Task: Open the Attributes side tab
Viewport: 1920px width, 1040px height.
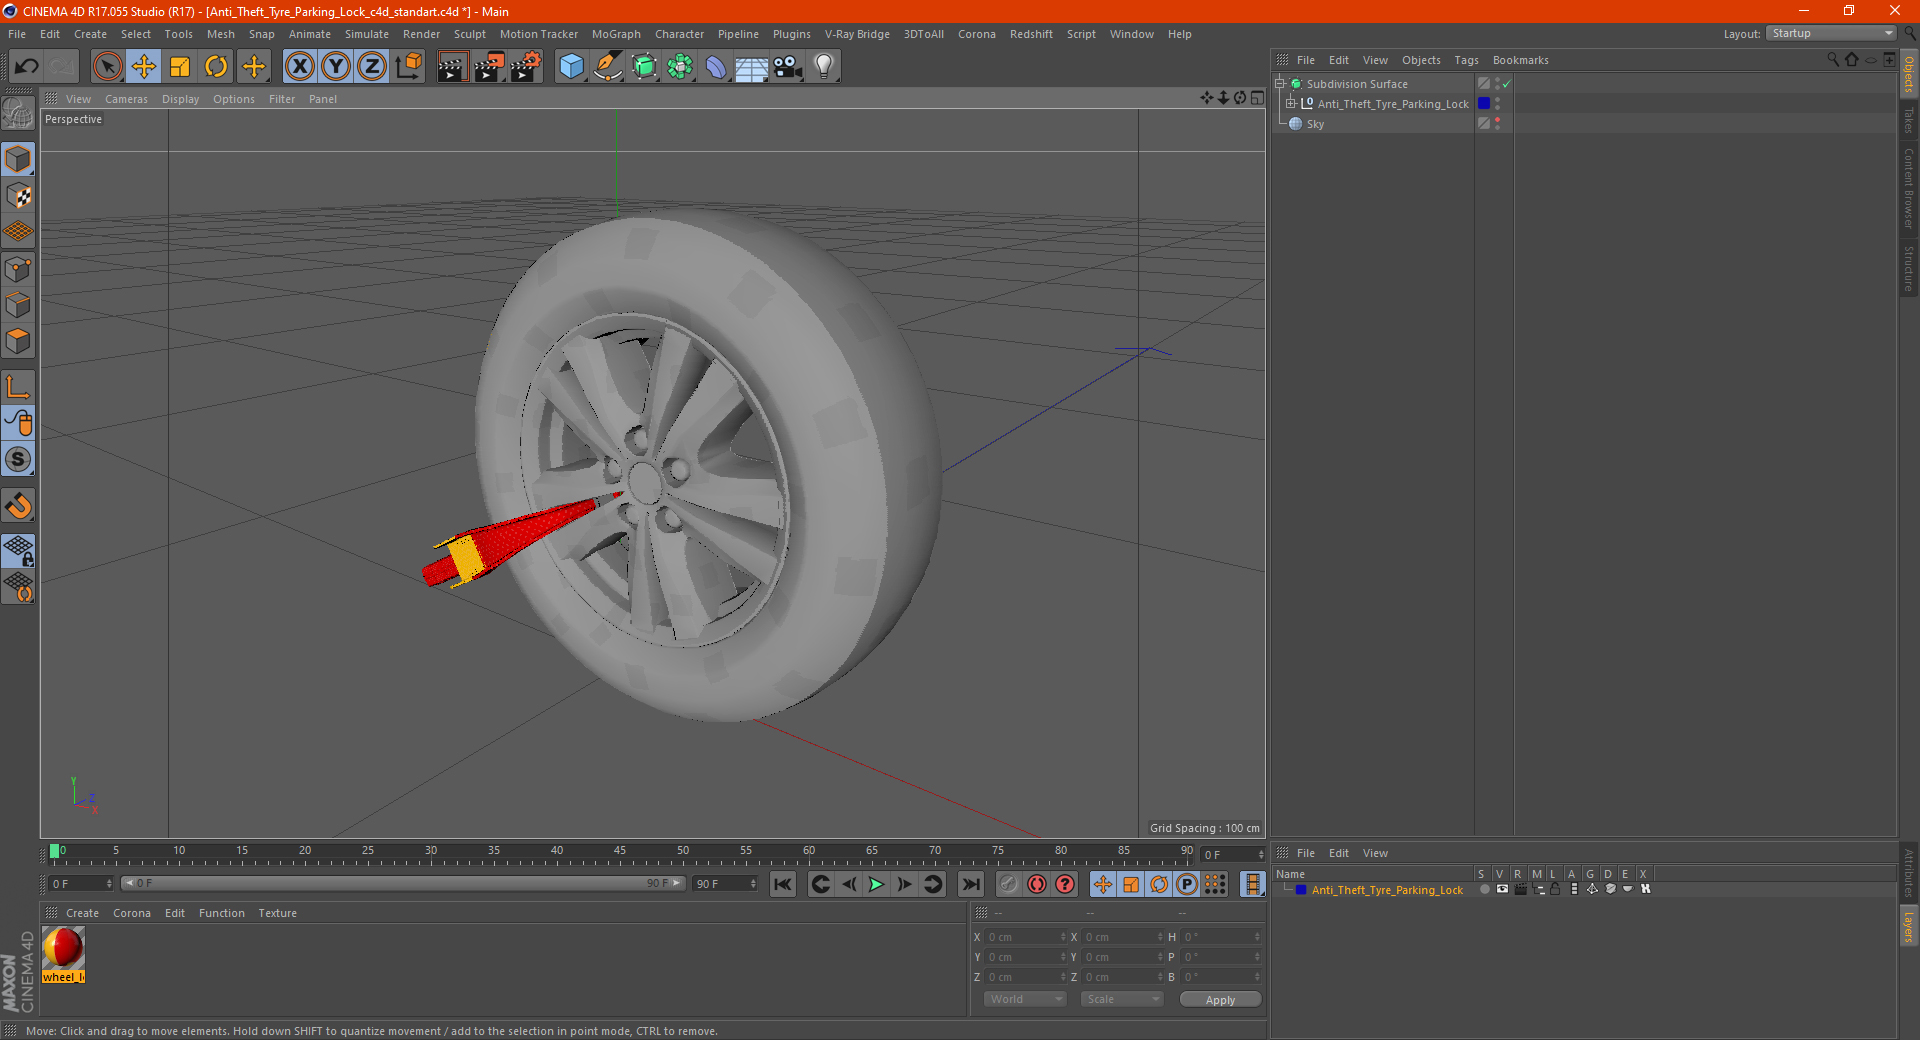Action: [x=1909, y=873]
